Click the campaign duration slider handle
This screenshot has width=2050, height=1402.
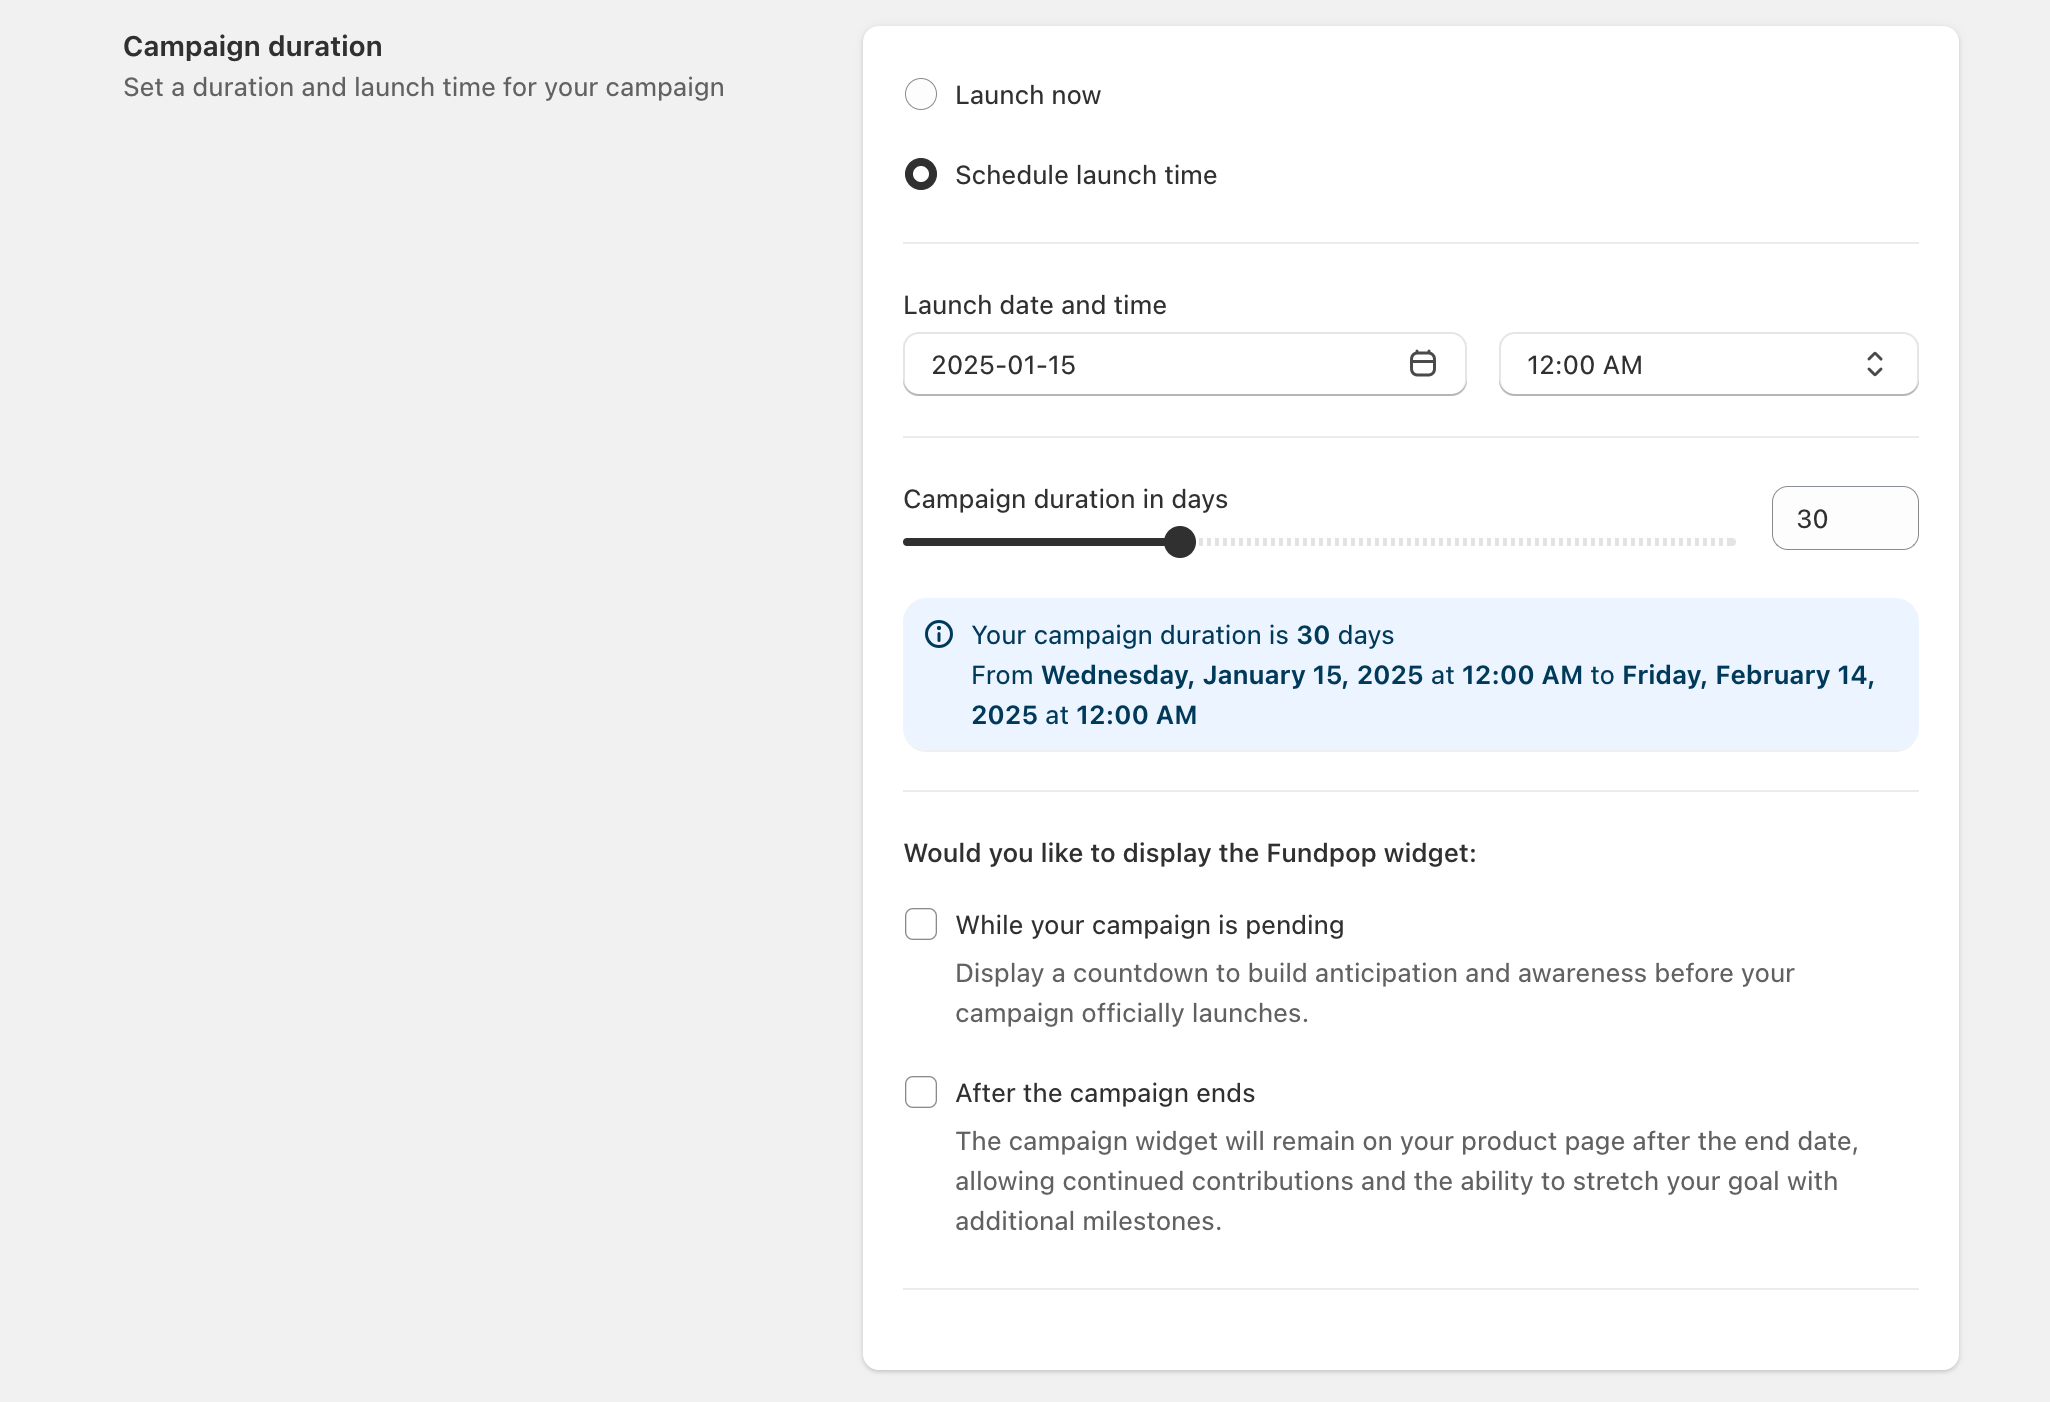coord(1180,542)
